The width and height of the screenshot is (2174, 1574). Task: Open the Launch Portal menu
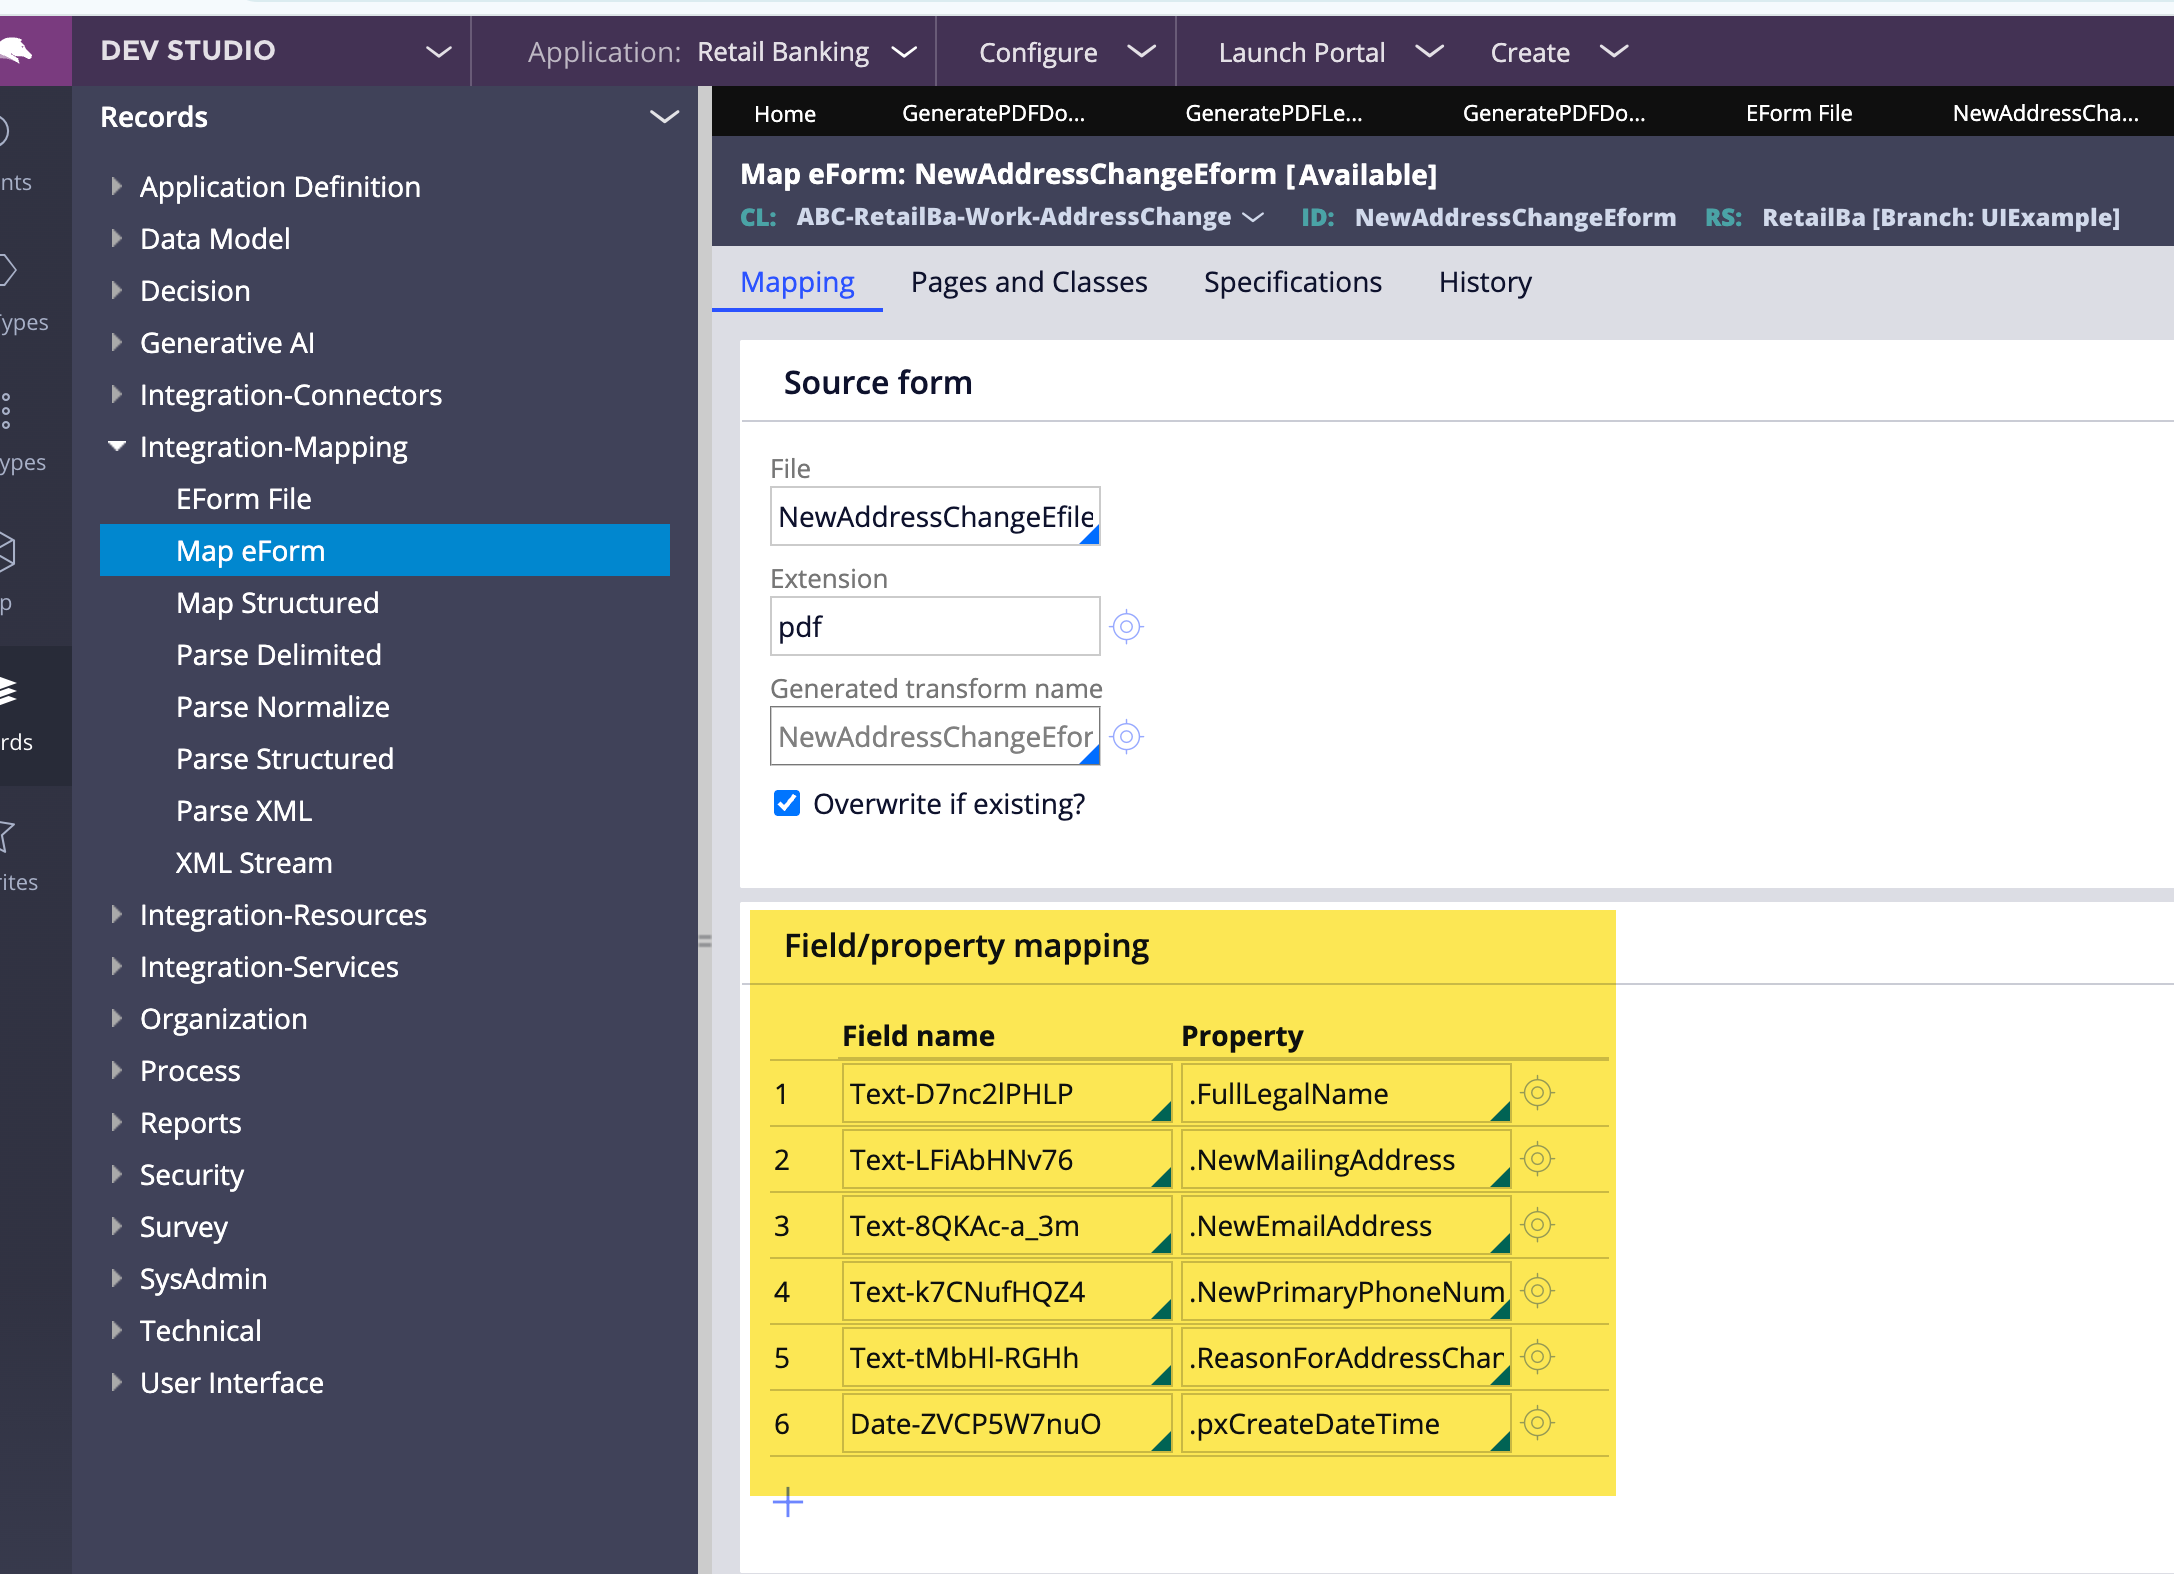click(x=1331, y=51)
